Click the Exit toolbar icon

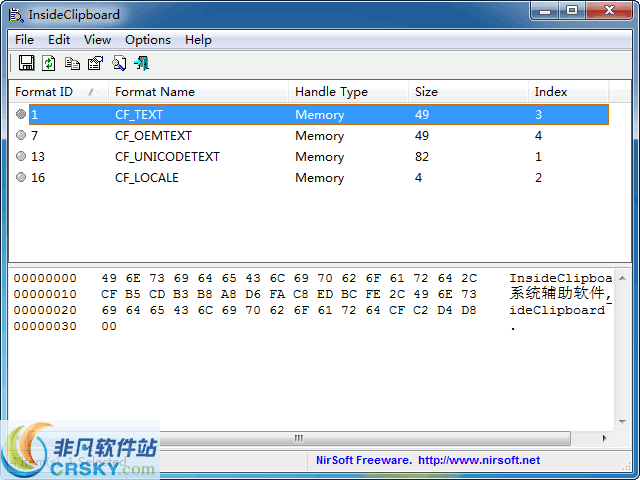tap(142, 63)
